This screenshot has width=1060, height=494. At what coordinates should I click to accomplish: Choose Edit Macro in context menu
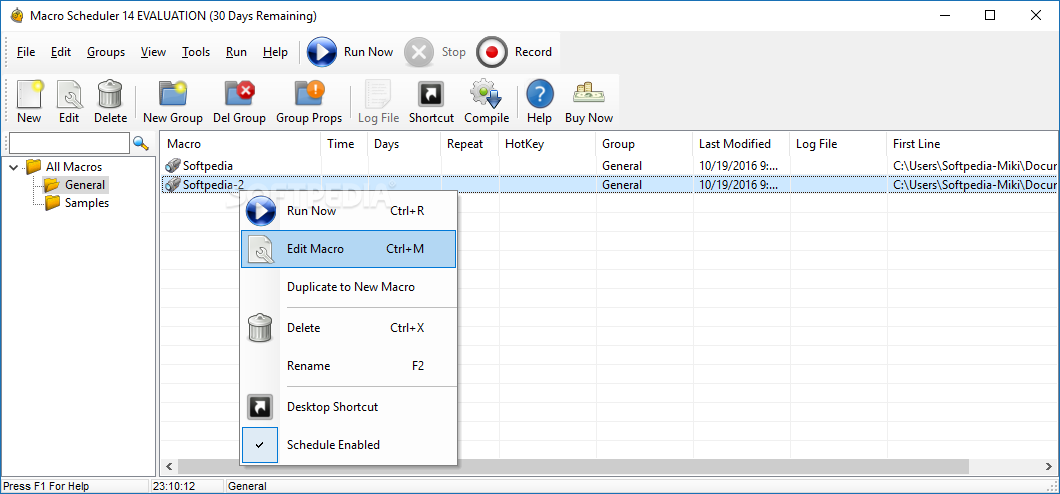[x=348, y=249]
